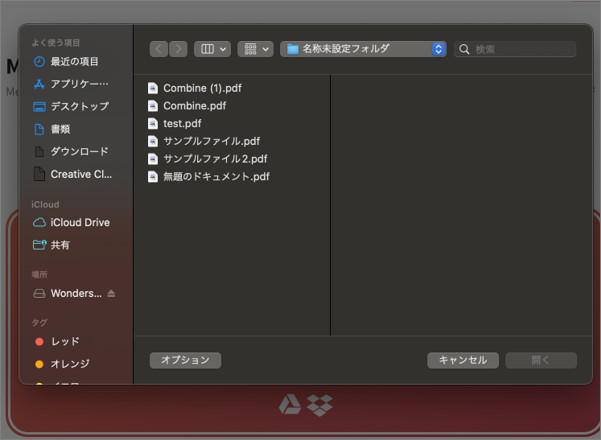Go back with the left chevron button
This screenshot has height=440, width=601.
pos(159,49)
